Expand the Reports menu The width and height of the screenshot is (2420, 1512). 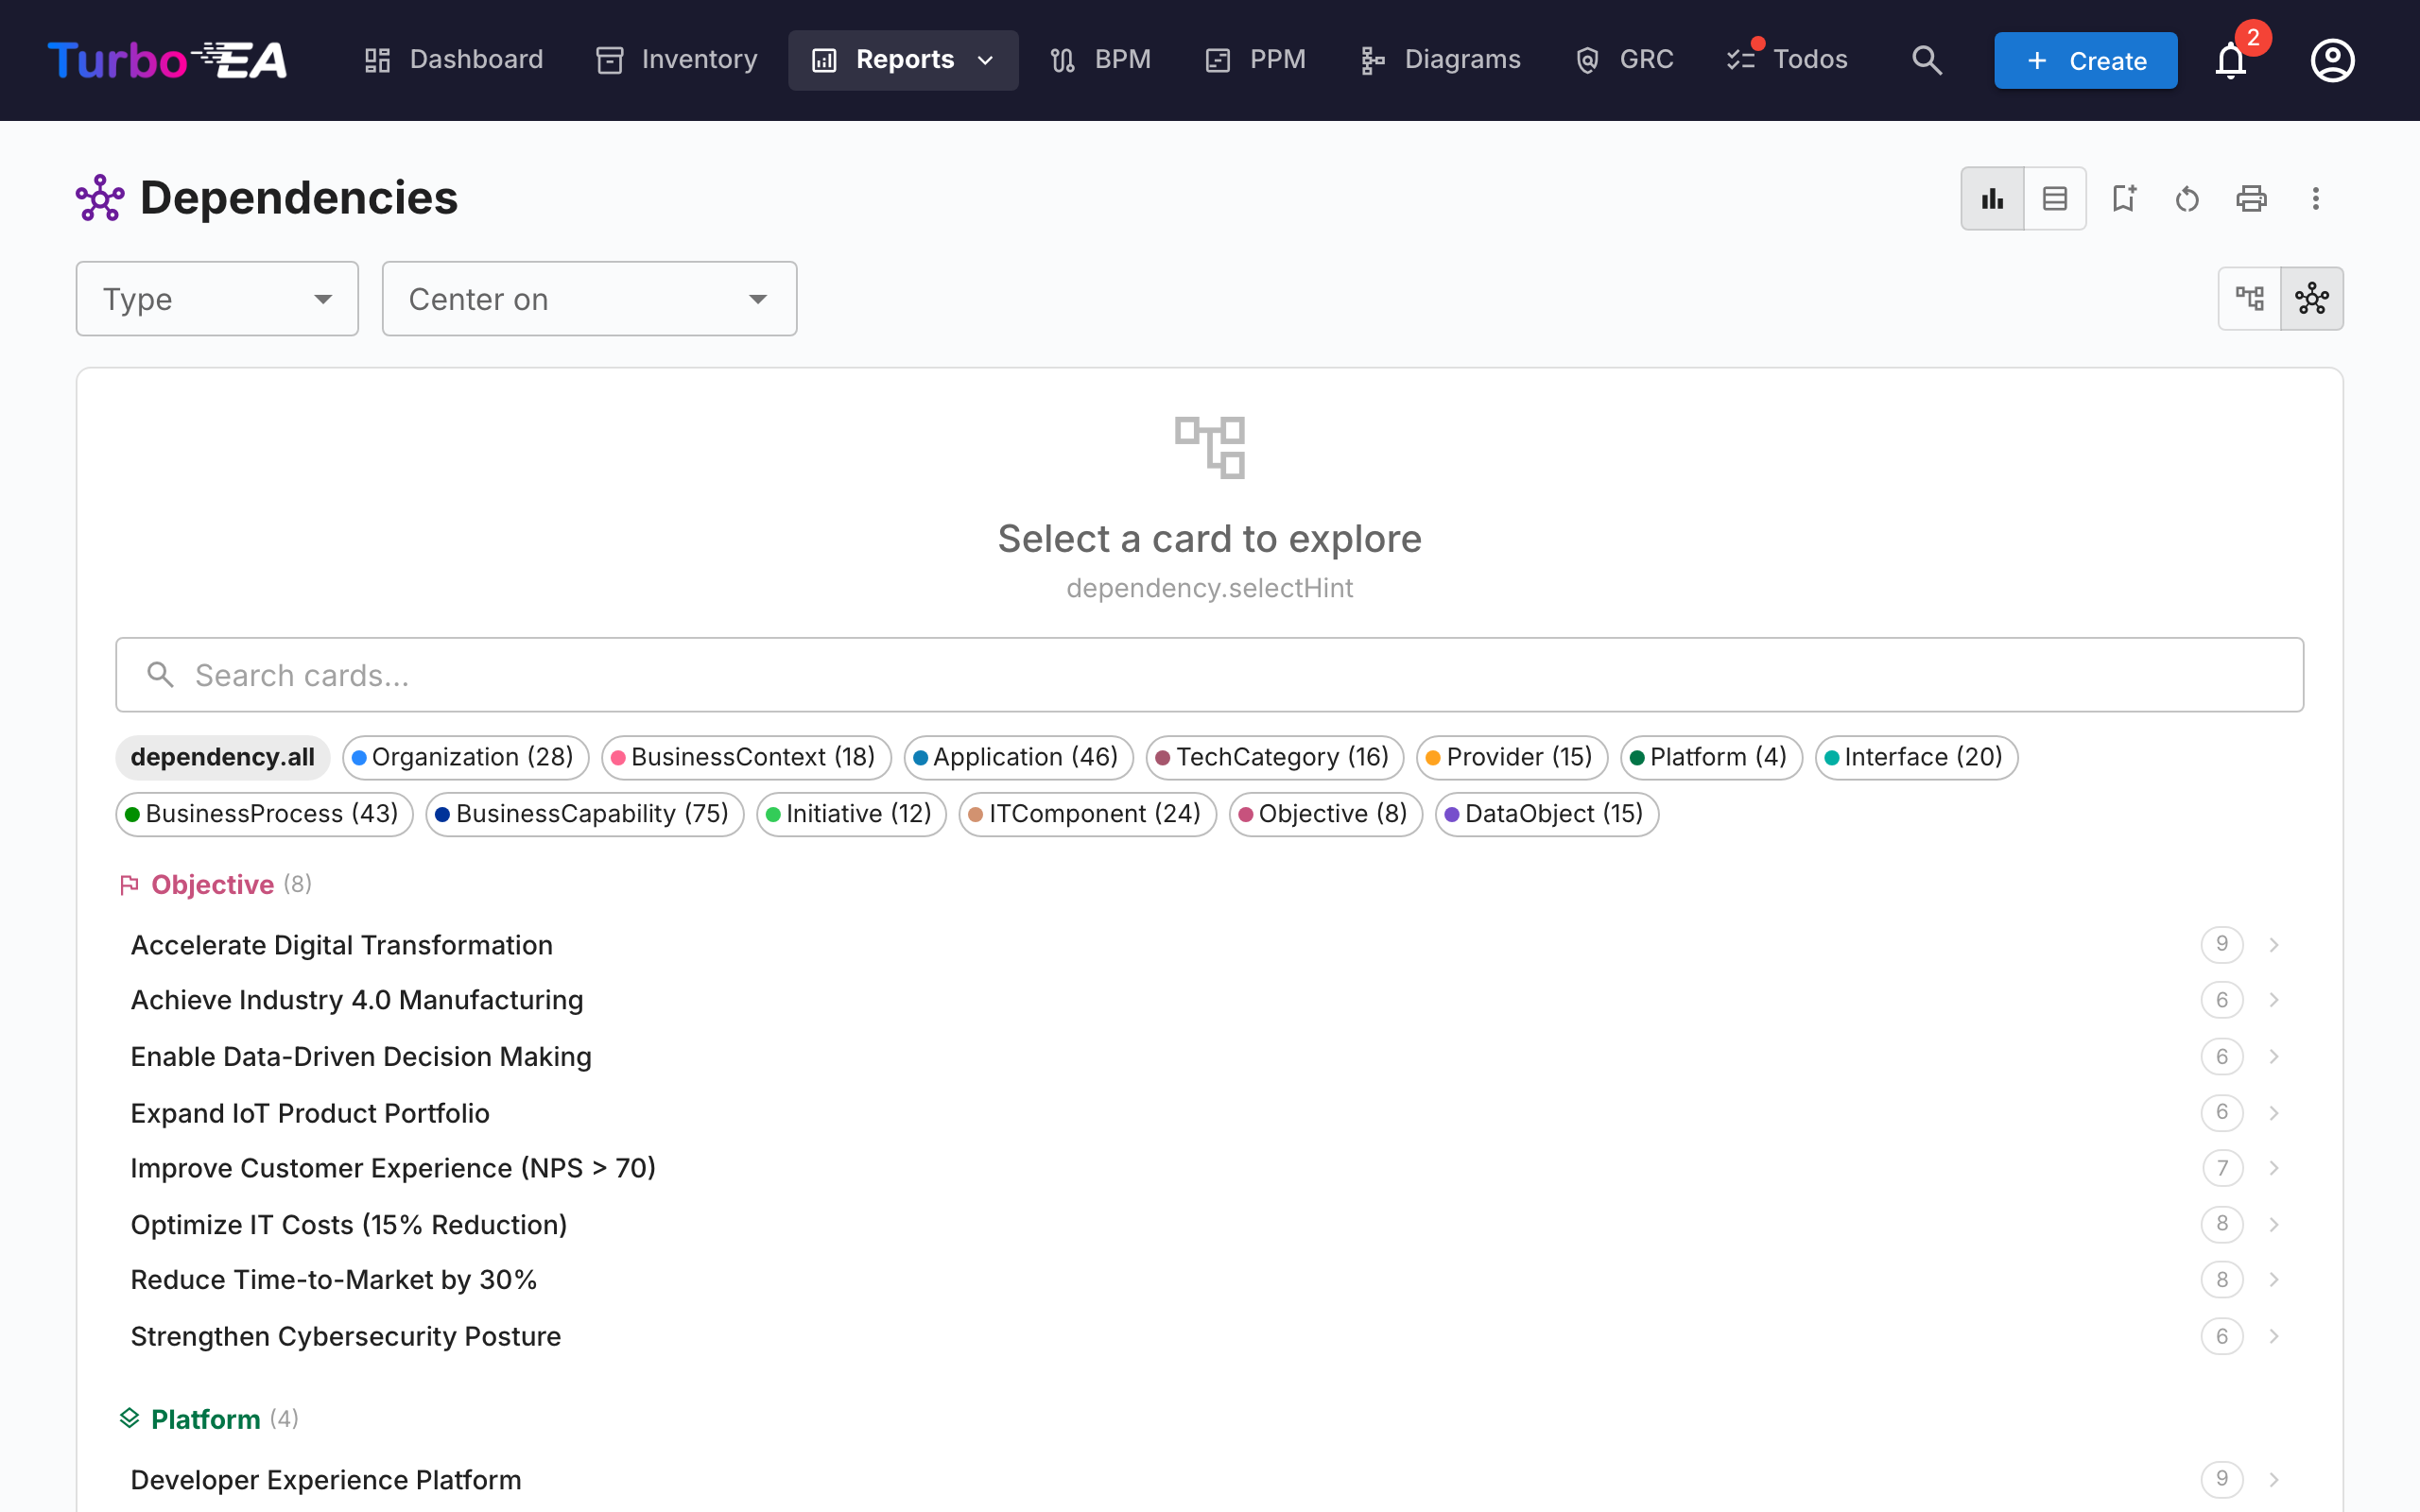903,60
